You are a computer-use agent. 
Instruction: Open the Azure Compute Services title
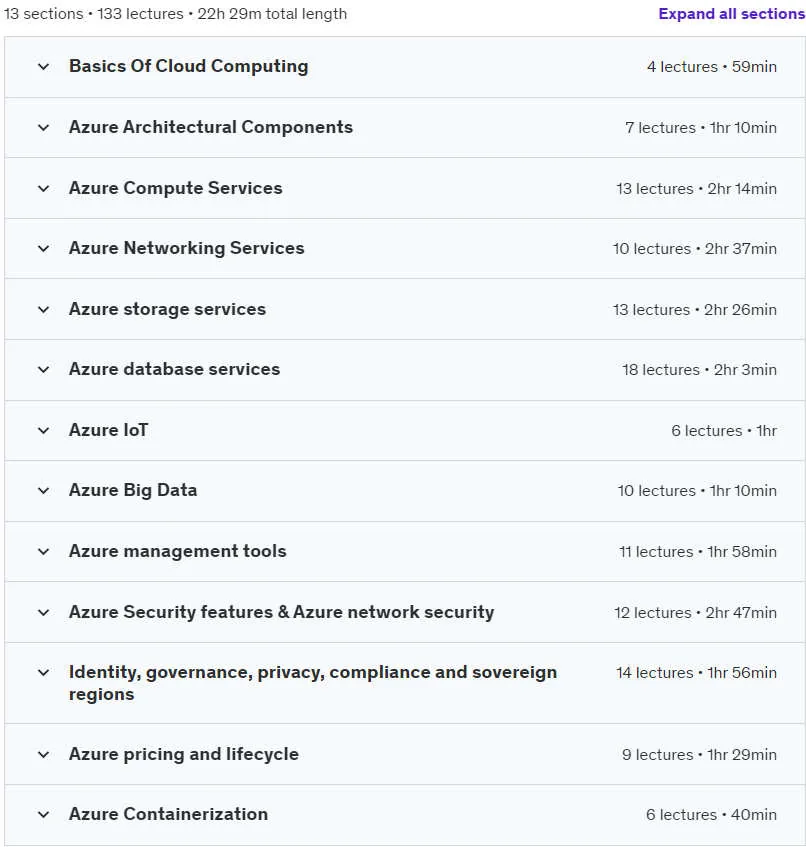176,188
